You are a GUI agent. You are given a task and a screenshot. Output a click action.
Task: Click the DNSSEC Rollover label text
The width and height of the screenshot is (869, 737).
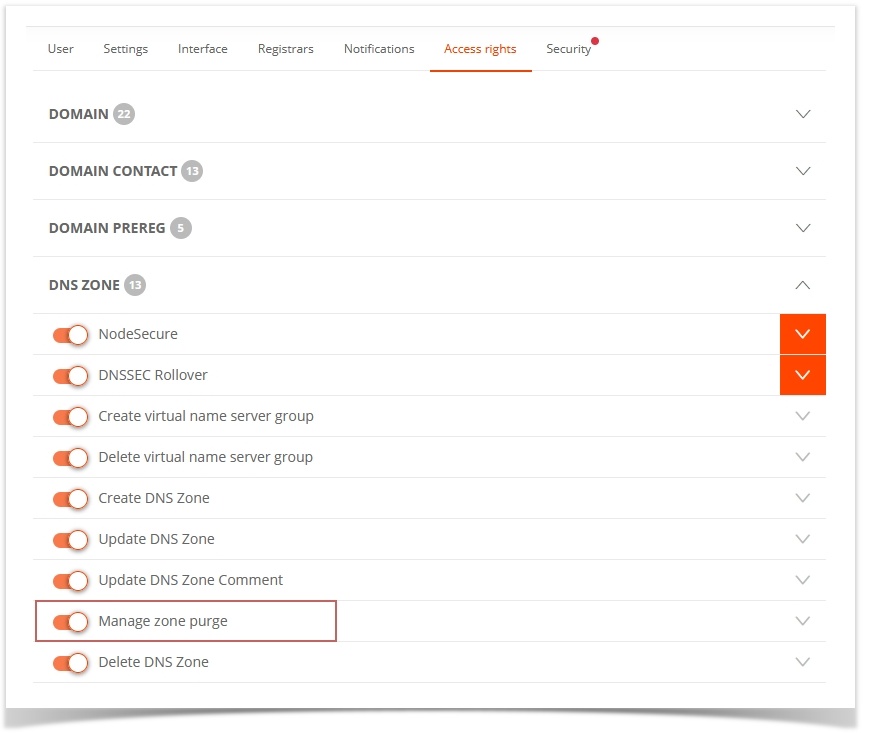[x=153, y=375]
